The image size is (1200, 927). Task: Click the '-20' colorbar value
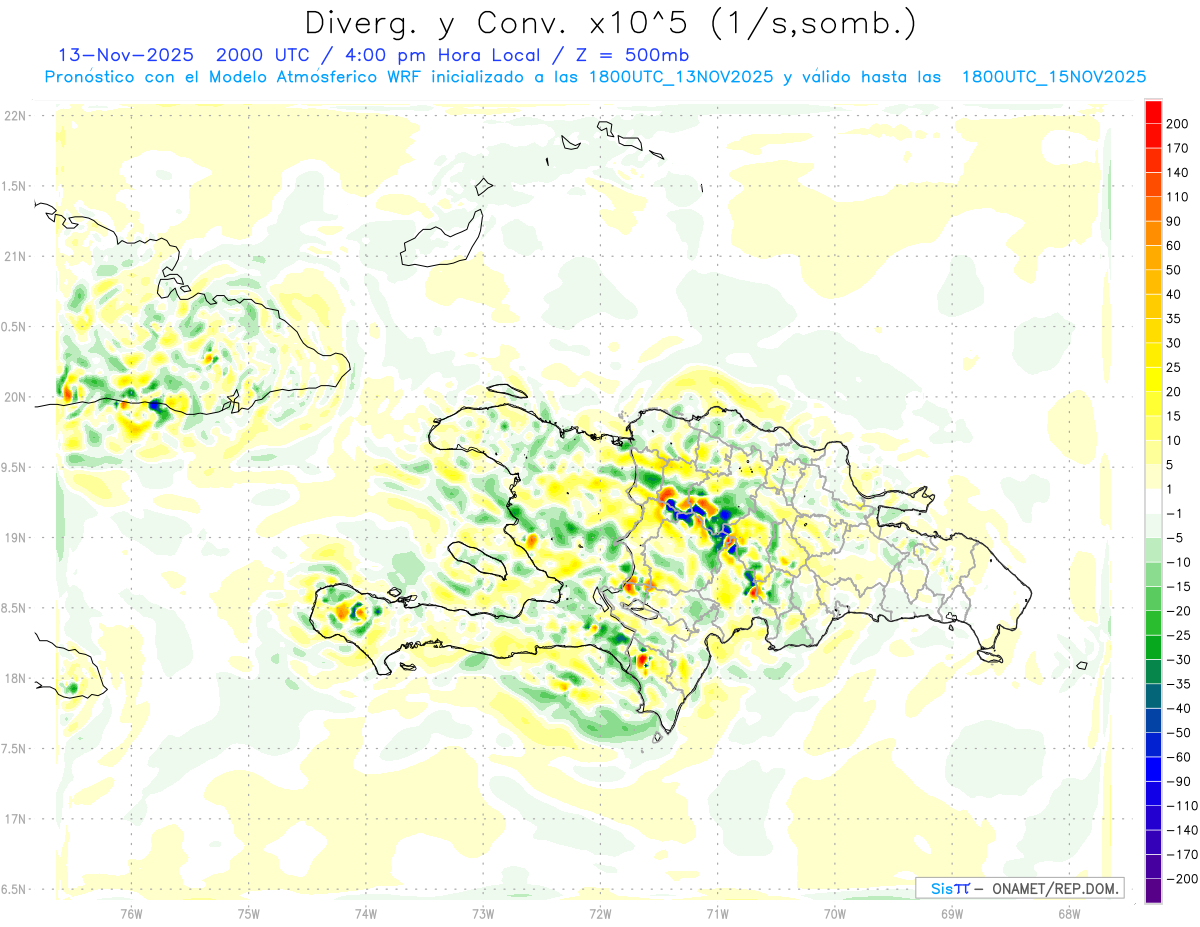pos(1180,611)
